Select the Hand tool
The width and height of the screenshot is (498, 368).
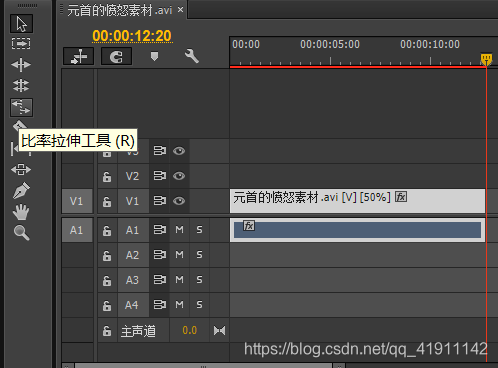coord(21,212)
